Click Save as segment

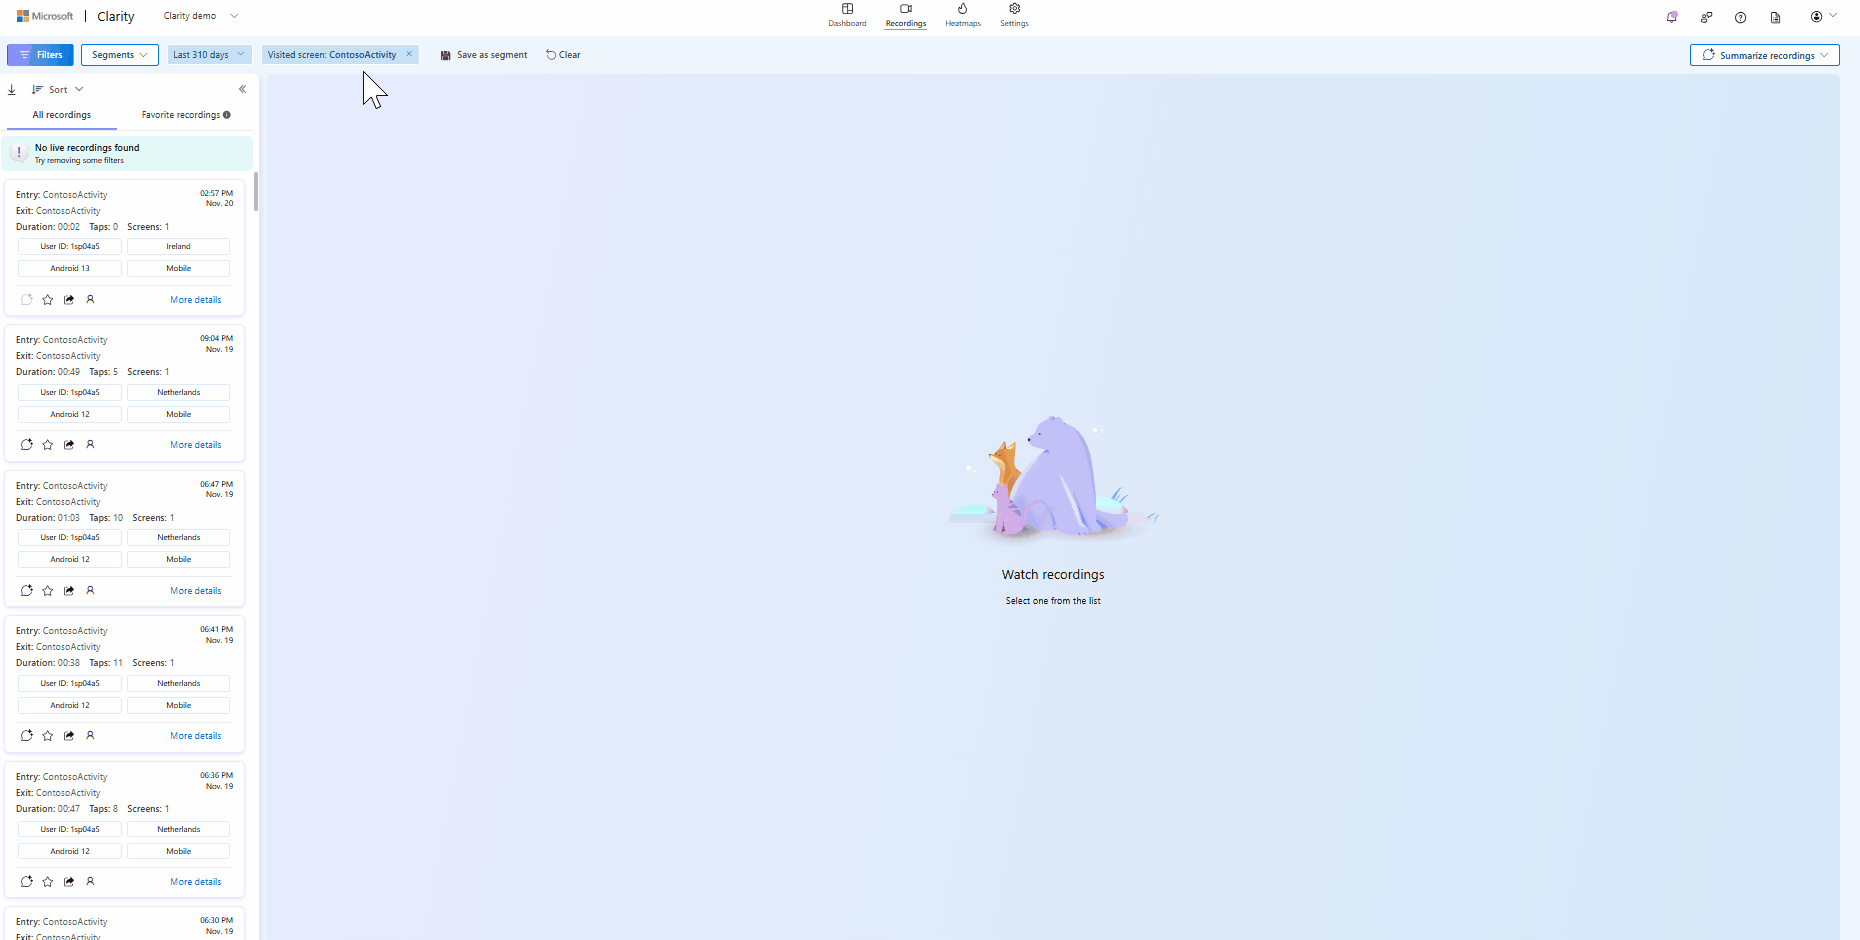click(484, 55)
